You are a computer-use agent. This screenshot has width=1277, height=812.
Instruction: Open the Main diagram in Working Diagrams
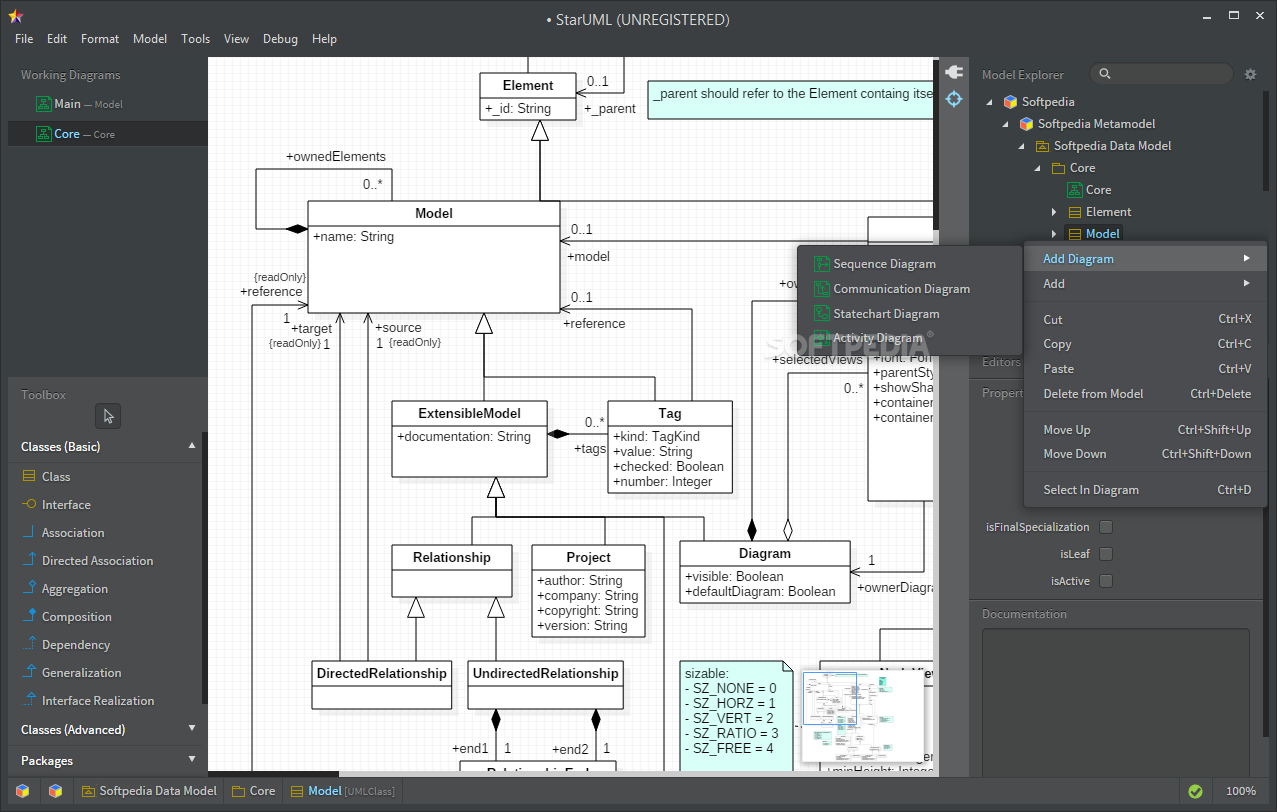(108, 104)
